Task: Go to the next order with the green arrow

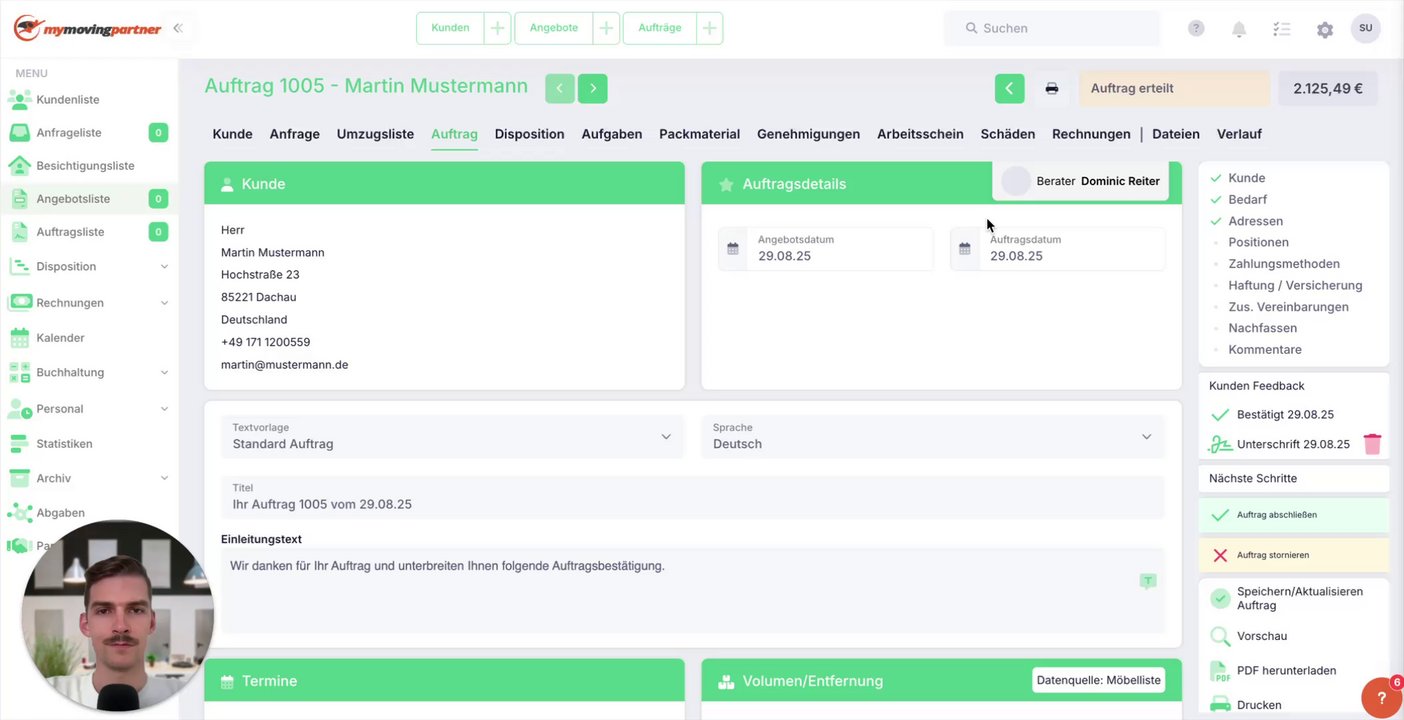Action: tap(592, 88)
